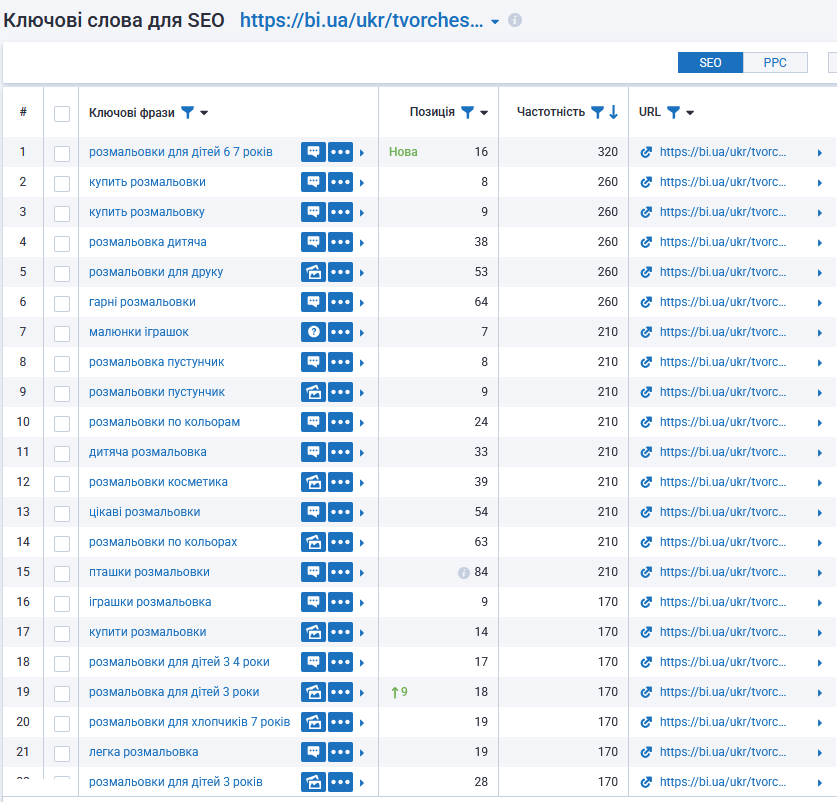
Task: Open Позиція column dropdown arrow
Action: coord(484,113)
